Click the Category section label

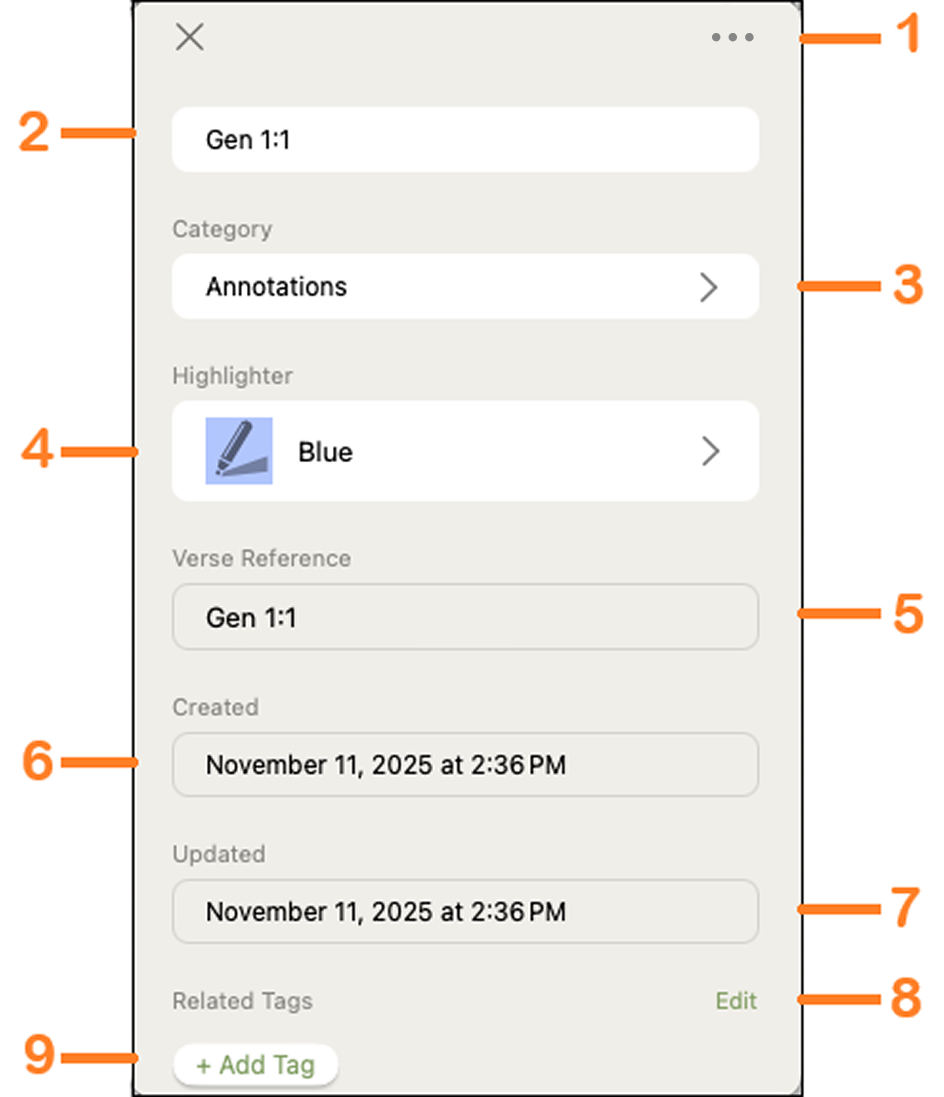pos(223,229)
